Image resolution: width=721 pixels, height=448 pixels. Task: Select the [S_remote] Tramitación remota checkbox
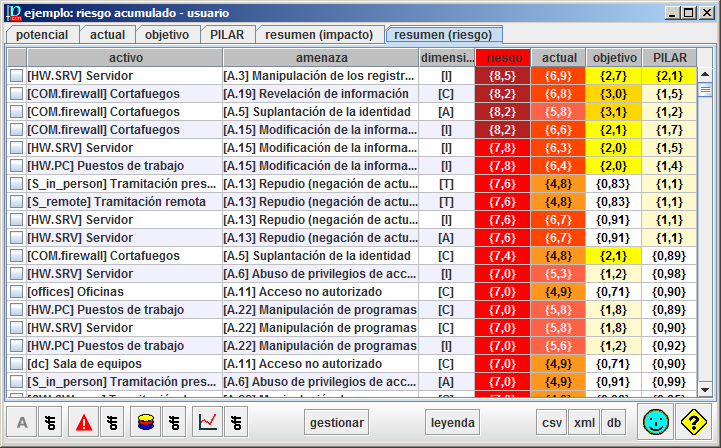[x=17, y=201]
